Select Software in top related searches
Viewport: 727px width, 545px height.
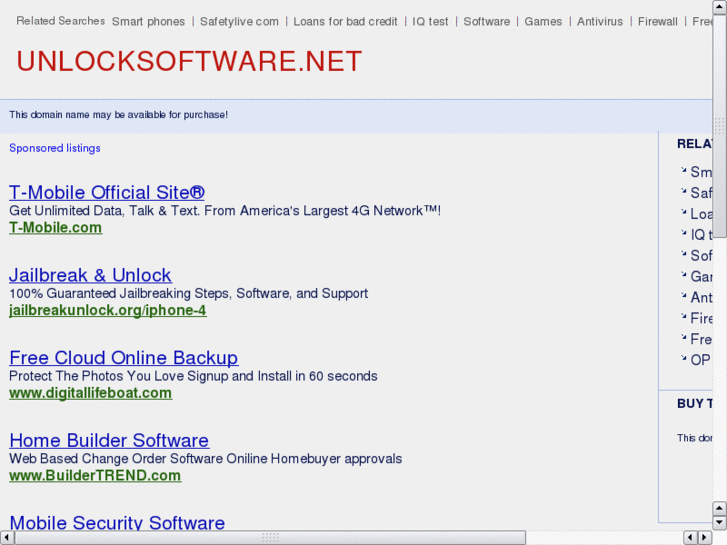487,22
